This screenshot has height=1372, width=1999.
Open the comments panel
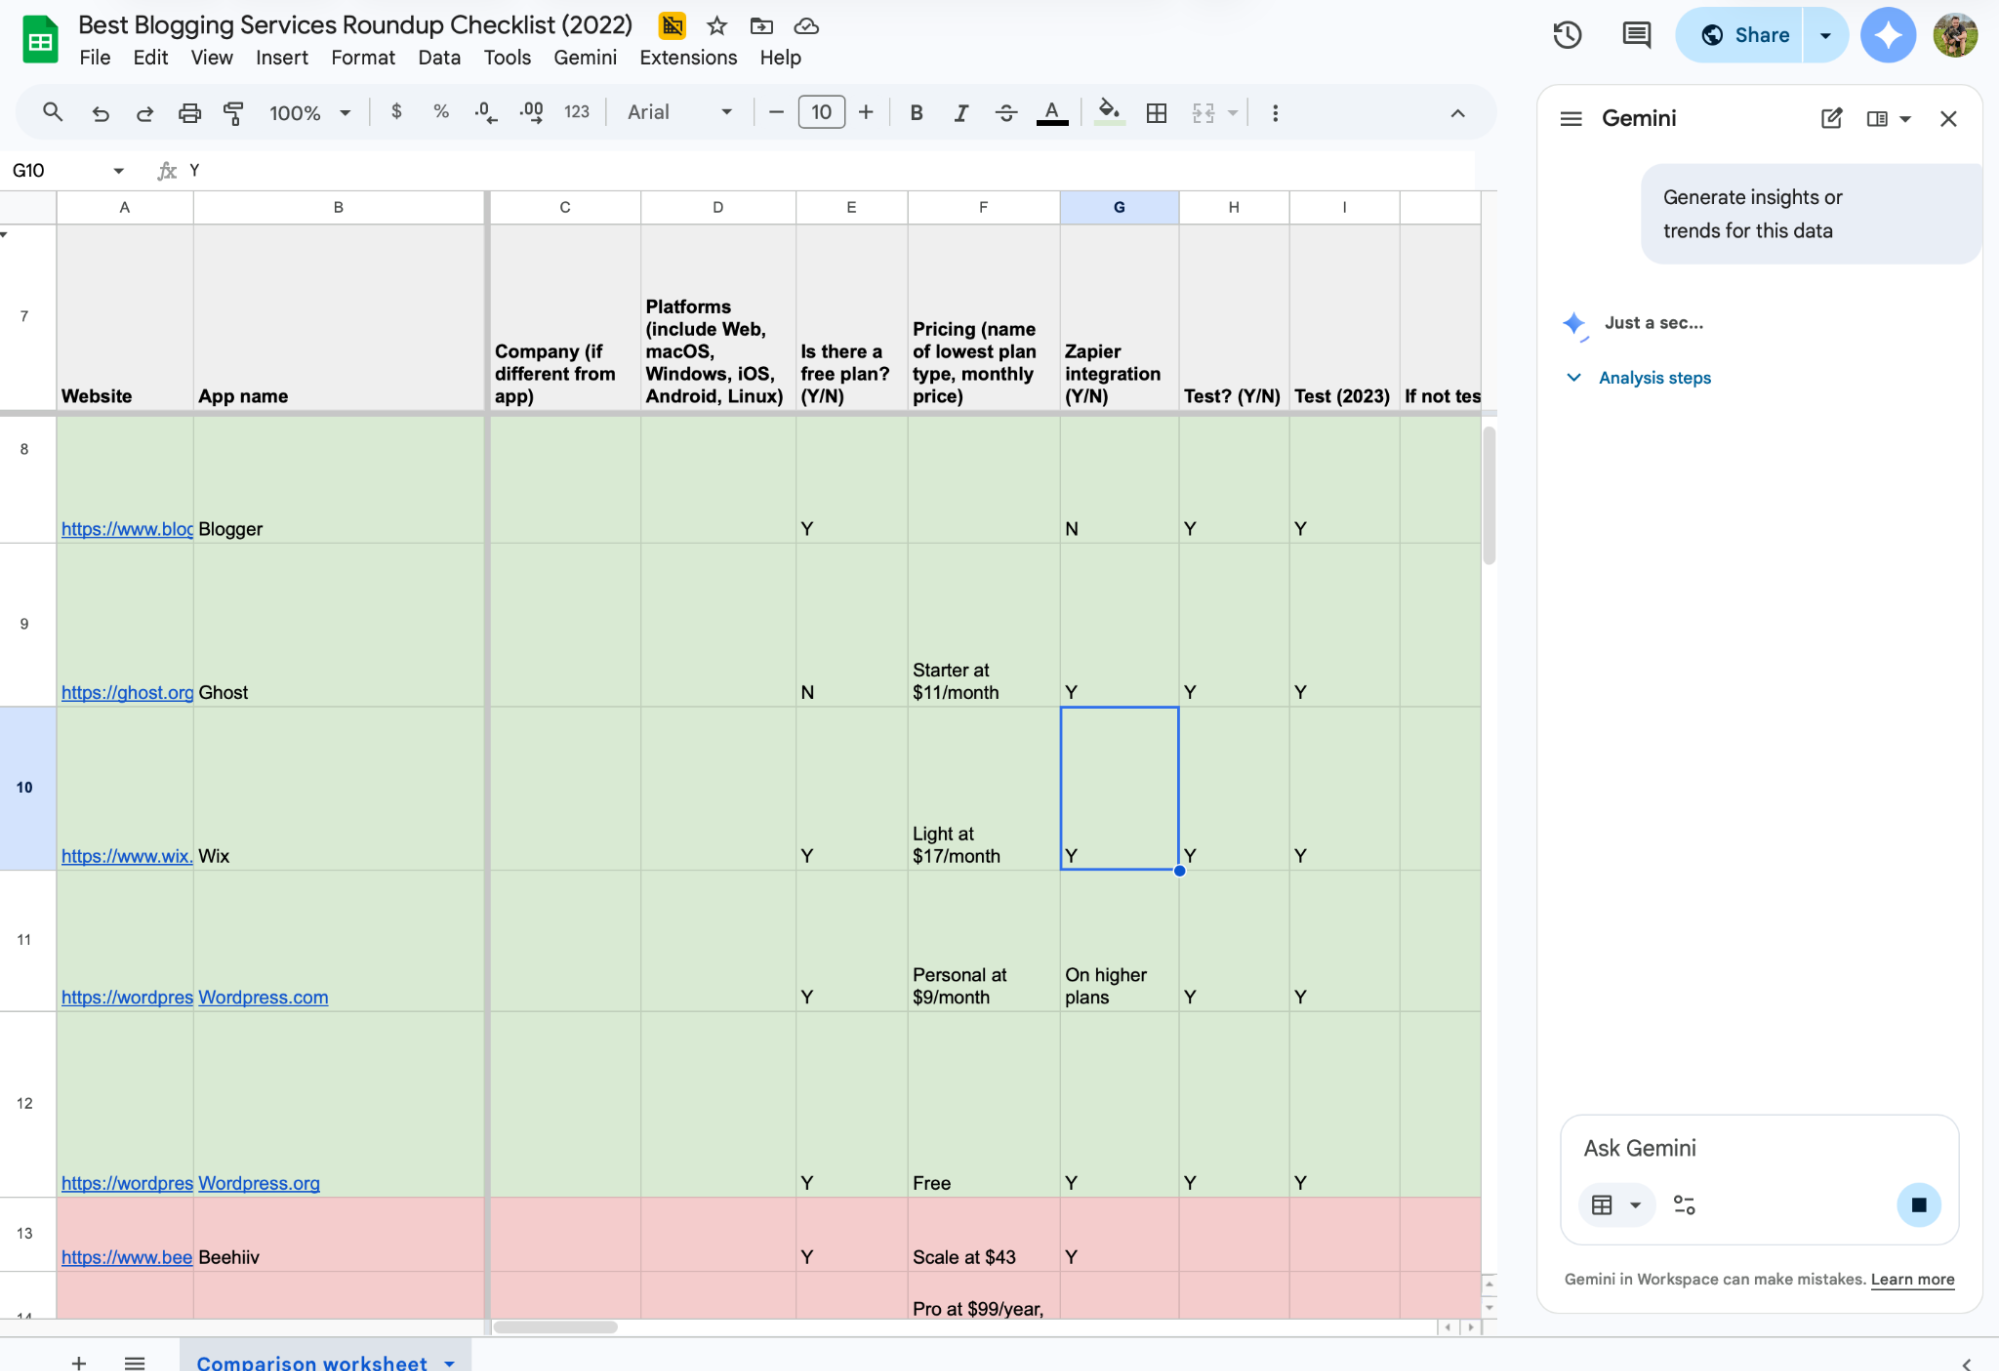[x=1636, y=34]
